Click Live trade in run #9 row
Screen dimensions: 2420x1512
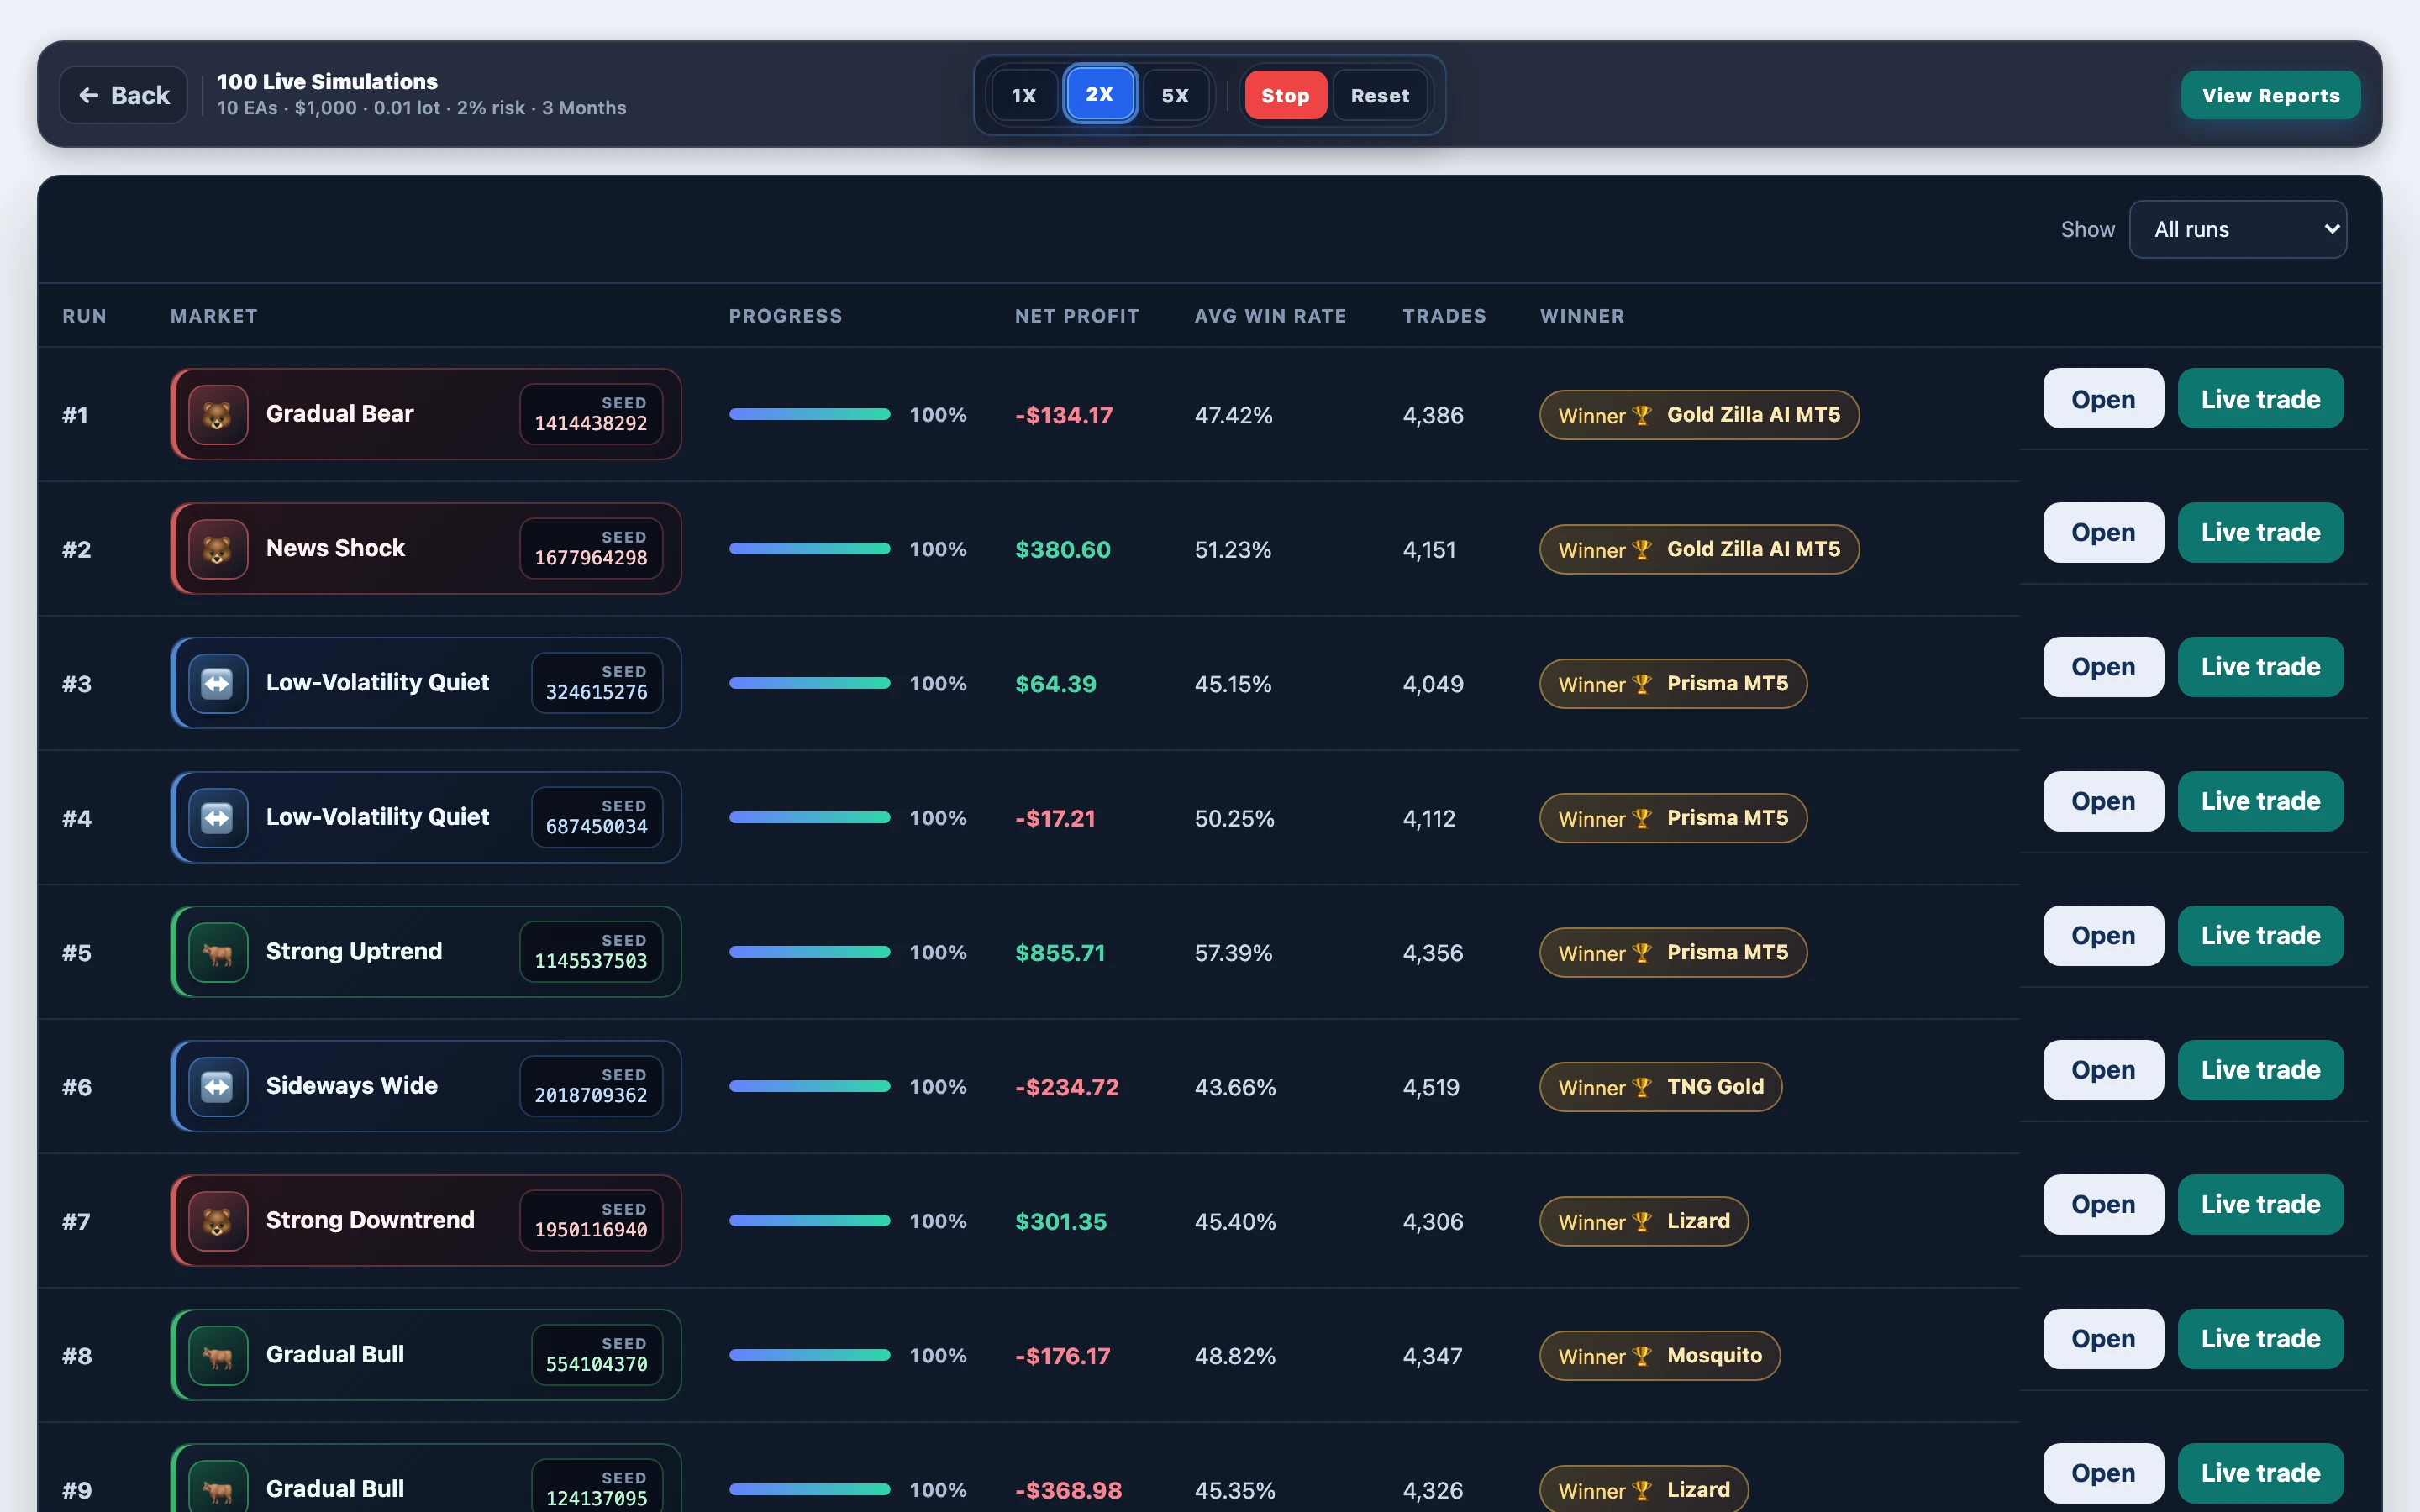(x=2260, y=1473)
